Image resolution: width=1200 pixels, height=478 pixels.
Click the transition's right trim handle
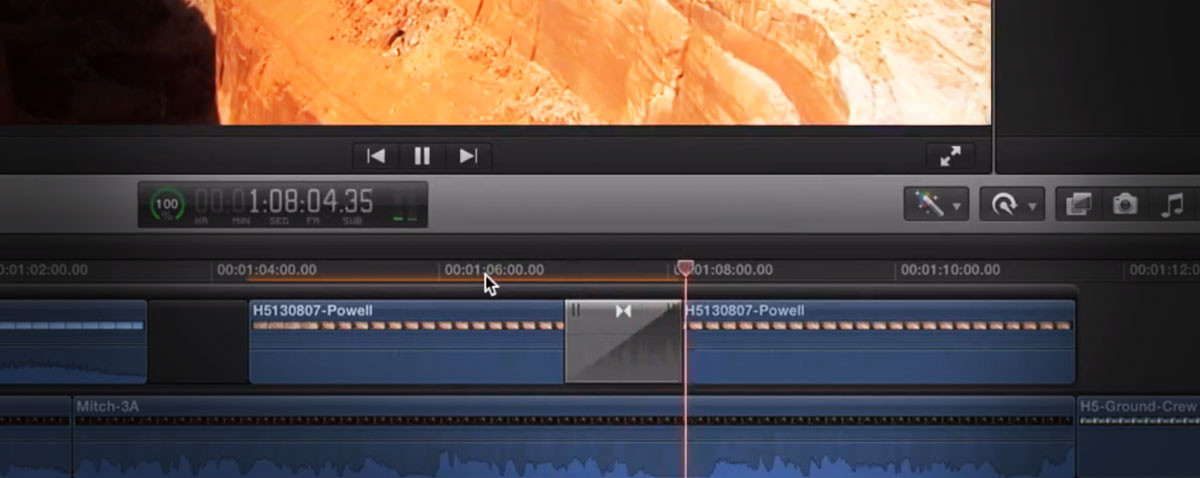(x=673, y=311)
